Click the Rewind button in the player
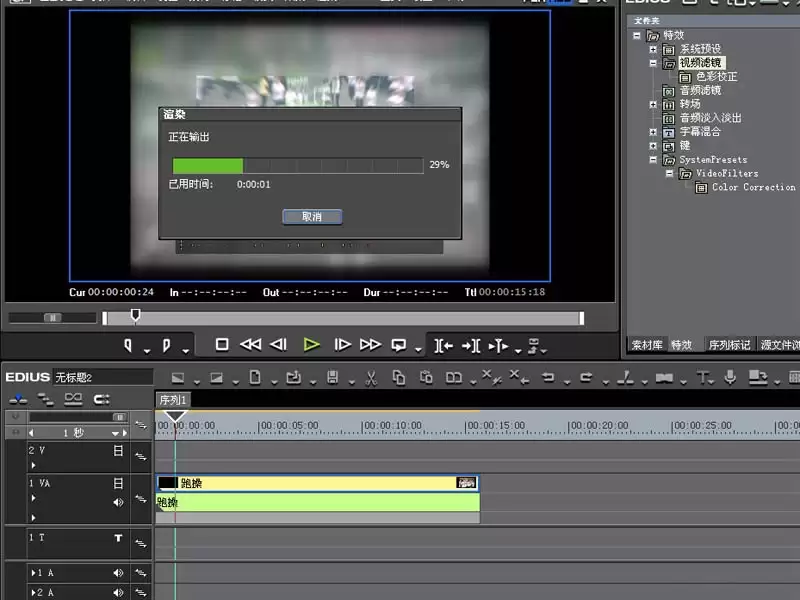The image size is (800, 600). 251,345
